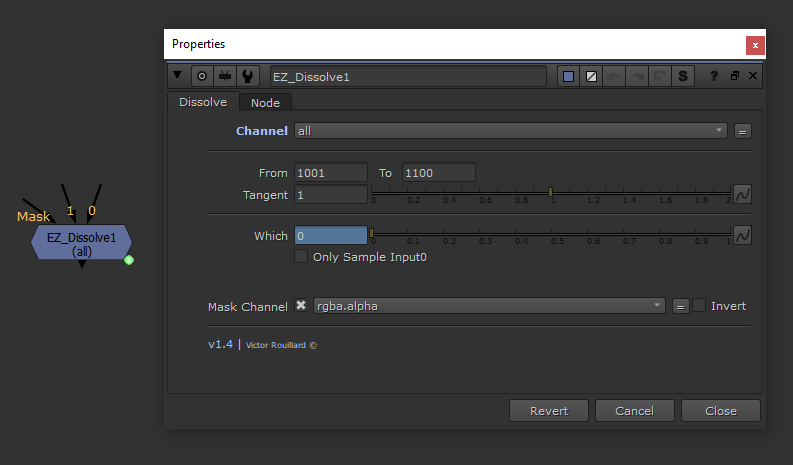
Task: Open the Mask Channel rgba.alpha dropdown
Action: click(x=489, y=306)
